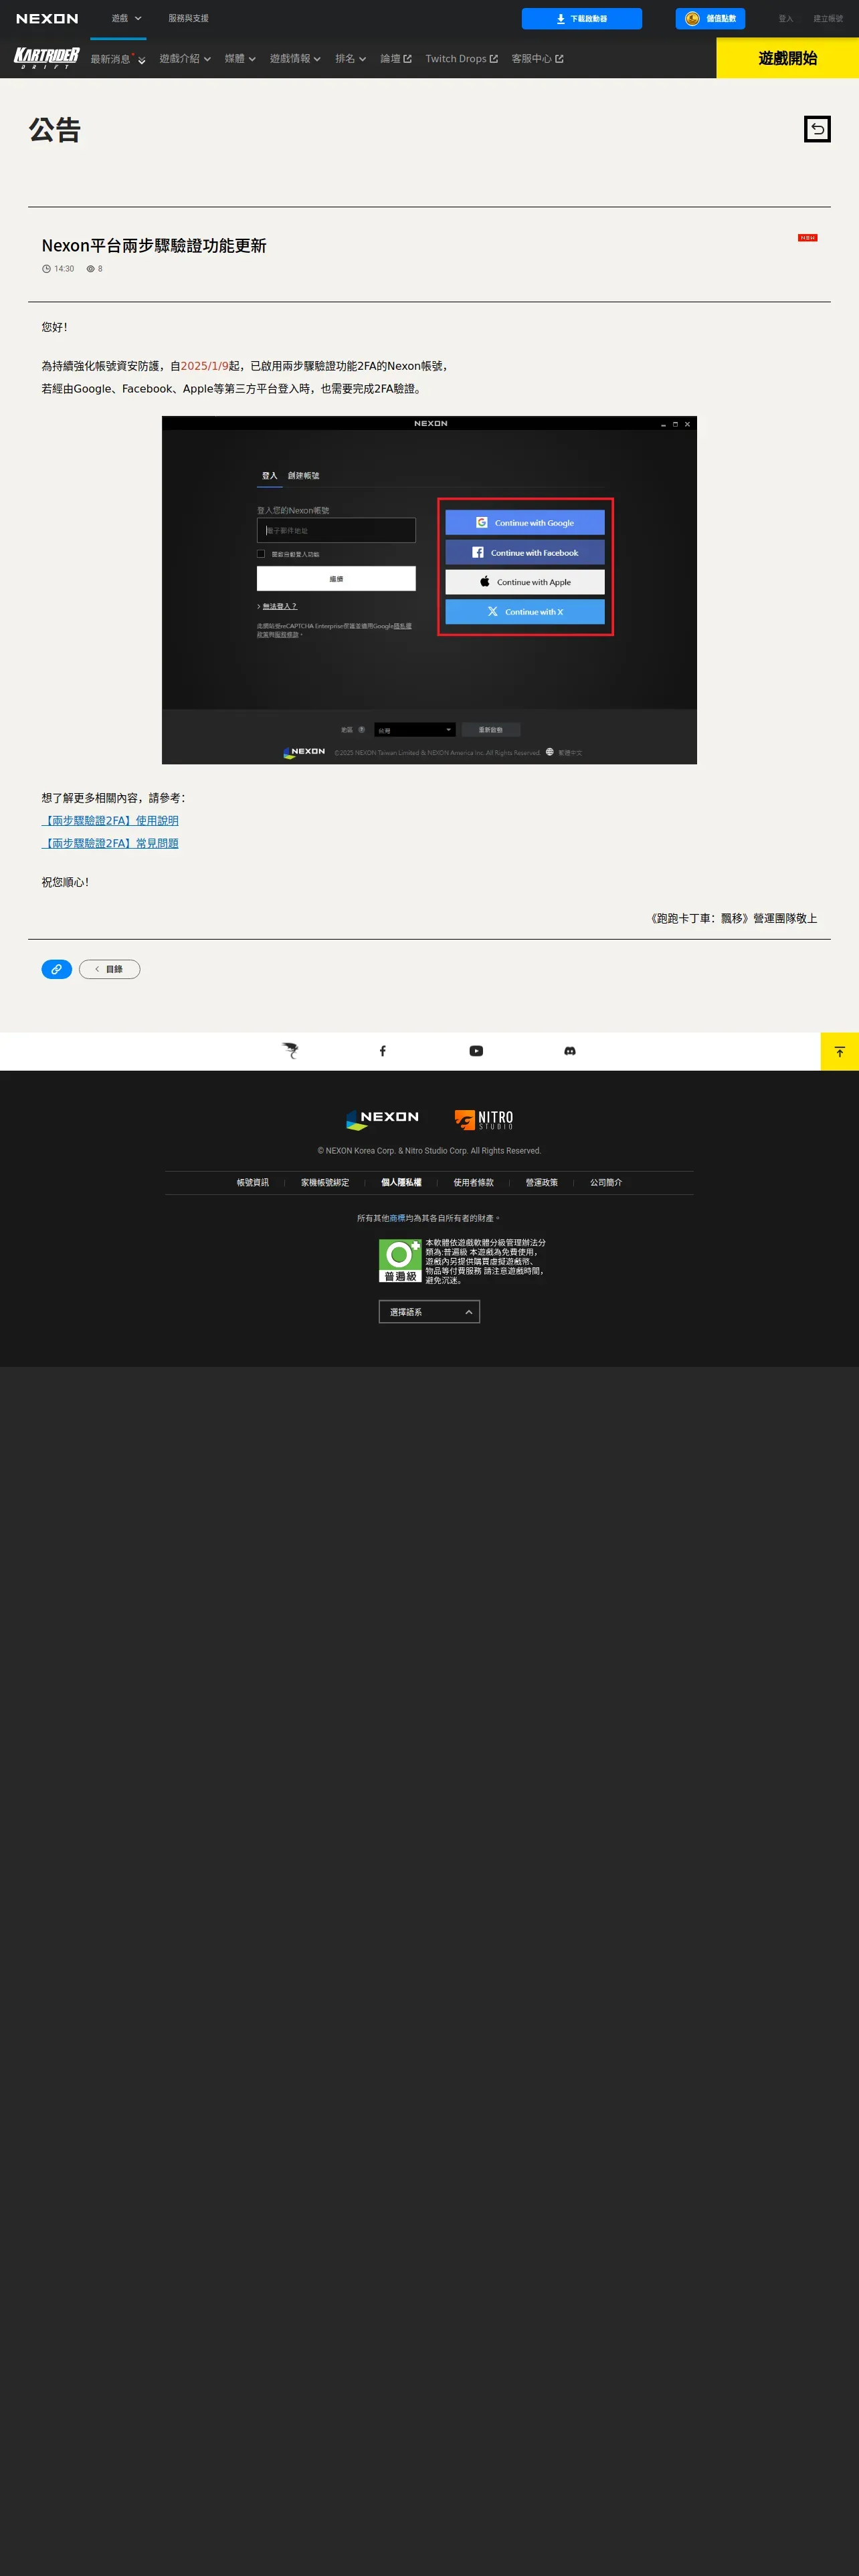Click the 儲值點數 button

710,19
